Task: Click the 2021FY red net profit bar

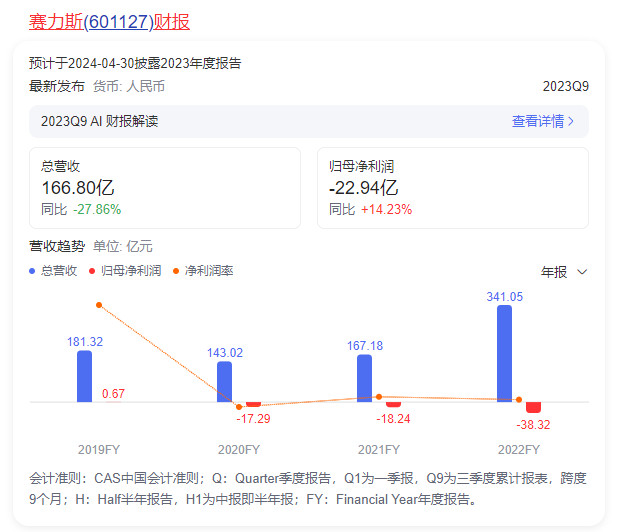Action: [393, 405]
